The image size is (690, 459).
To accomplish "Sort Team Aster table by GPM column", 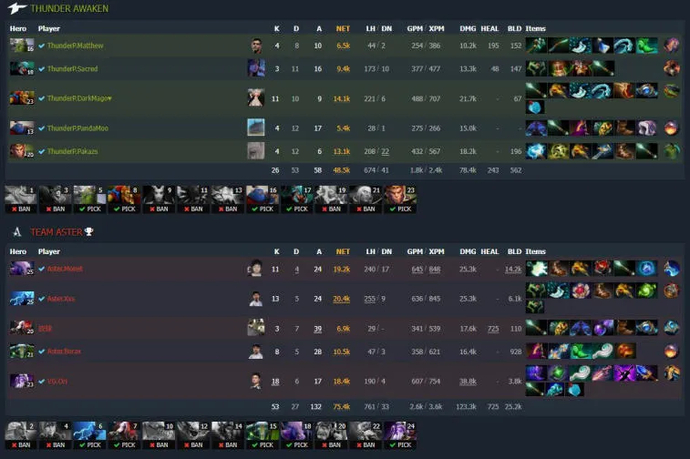I will point(415,252).
